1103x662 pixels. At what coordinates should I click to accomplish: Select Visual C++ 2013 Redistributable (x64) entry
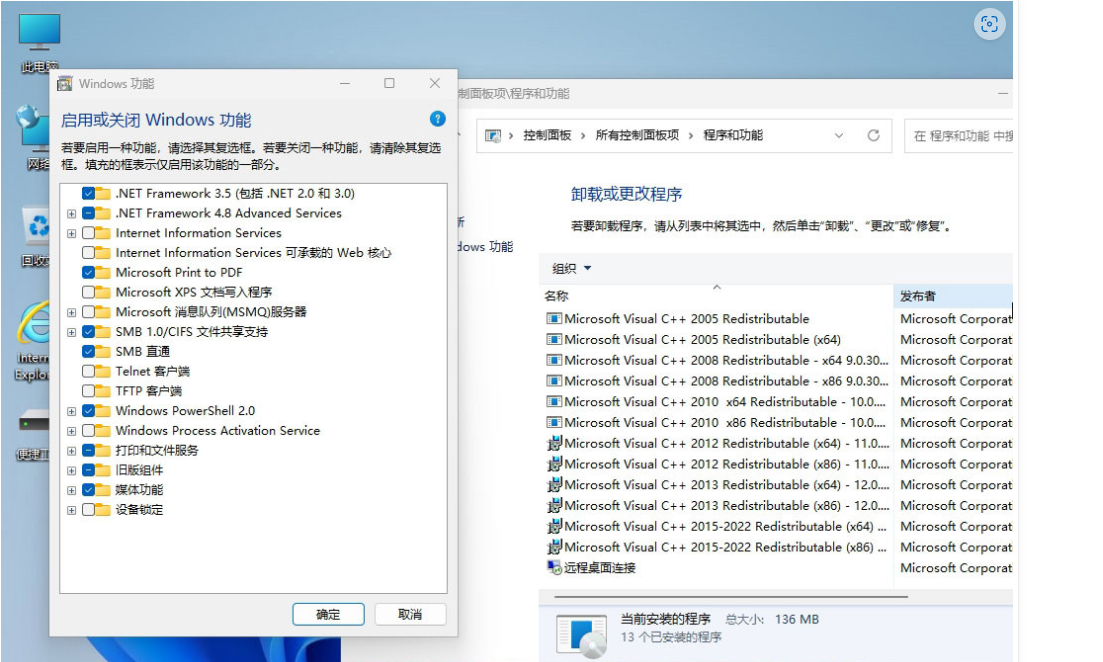[716, 485]
